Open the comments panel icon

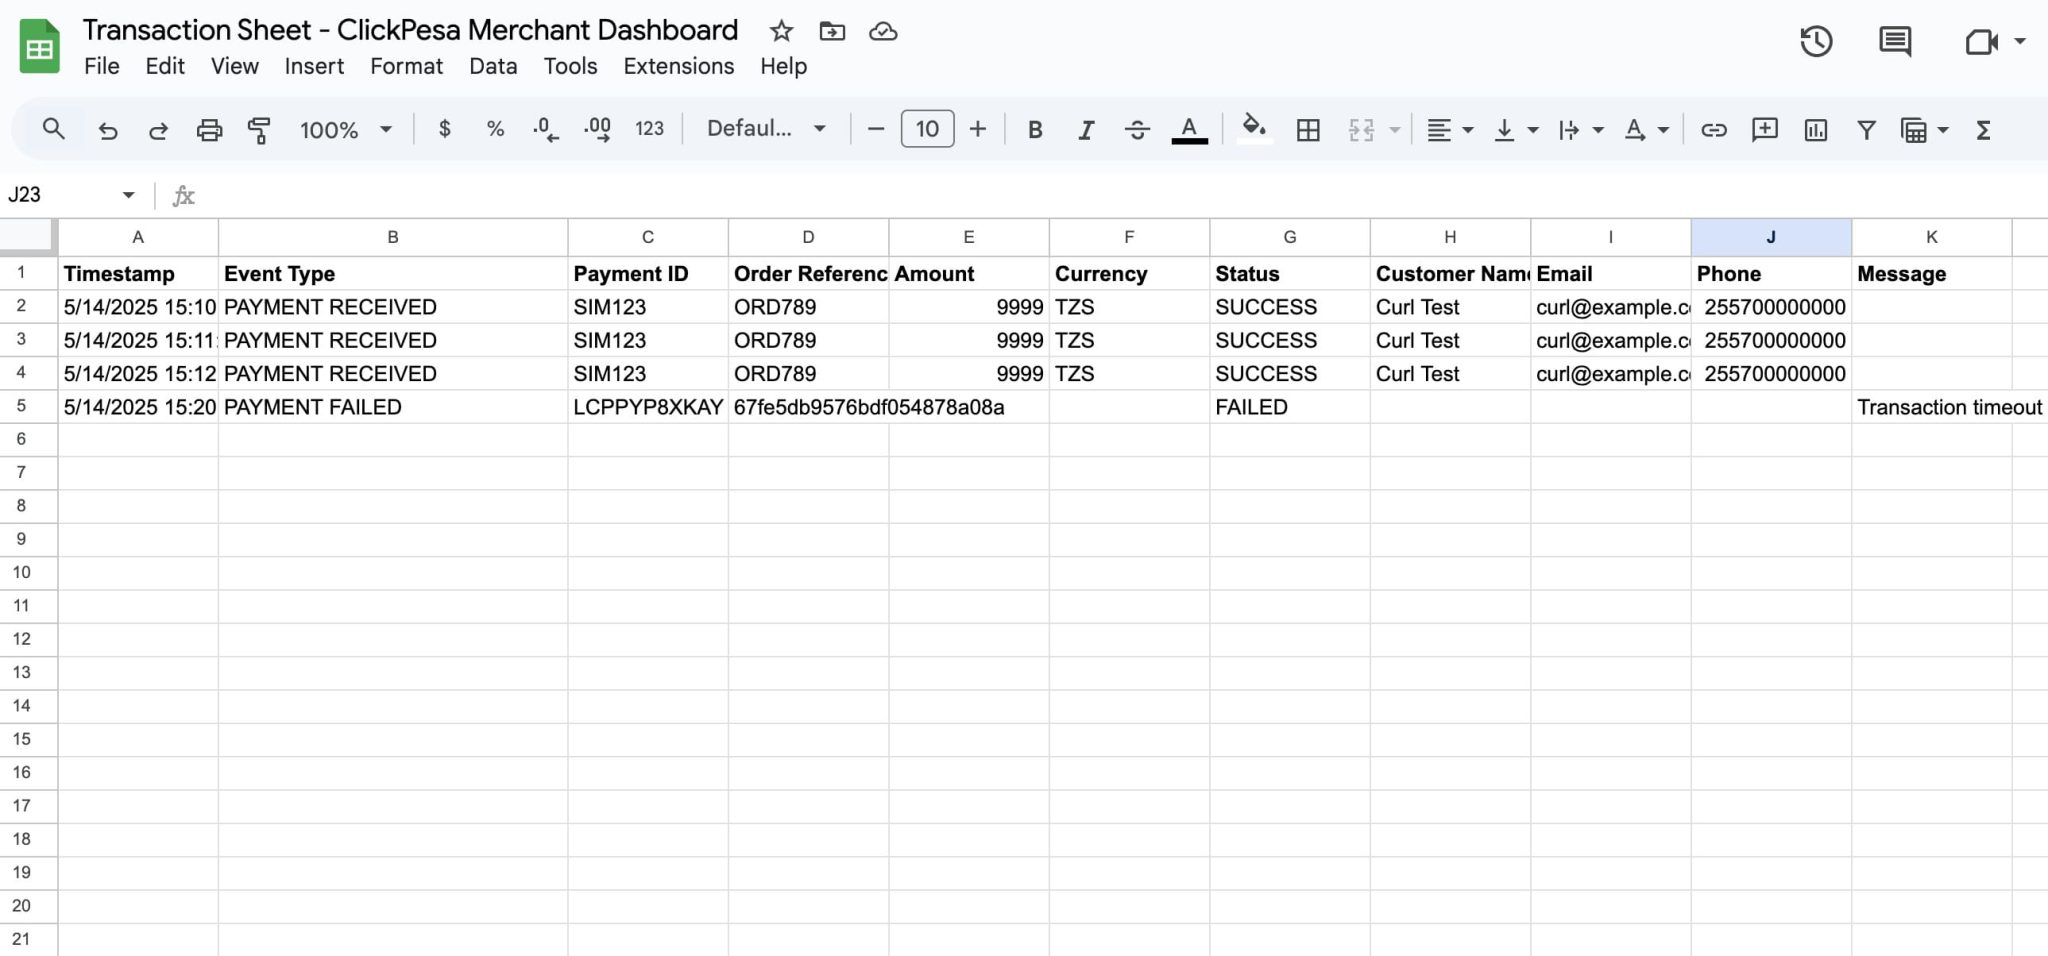click(x=1895, y=42)
